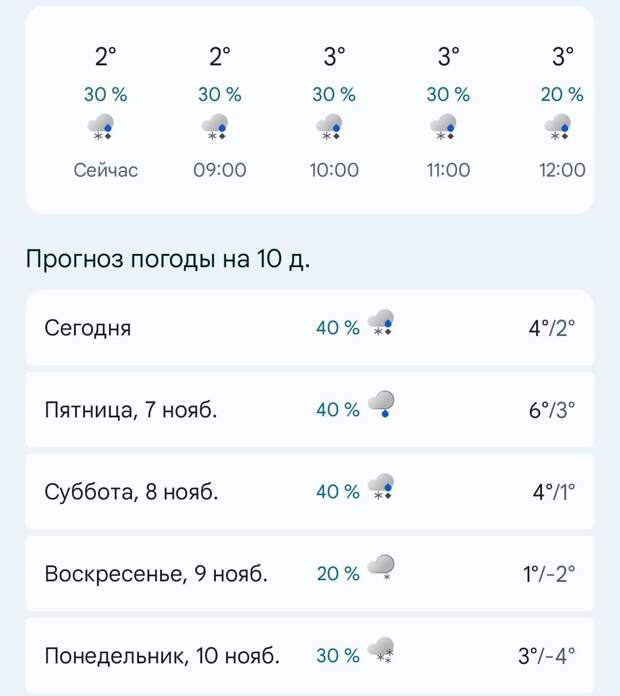This screenshot has width=620, height=696.
Task: Tap the 12:00 hourly time label
Action: 562,170
